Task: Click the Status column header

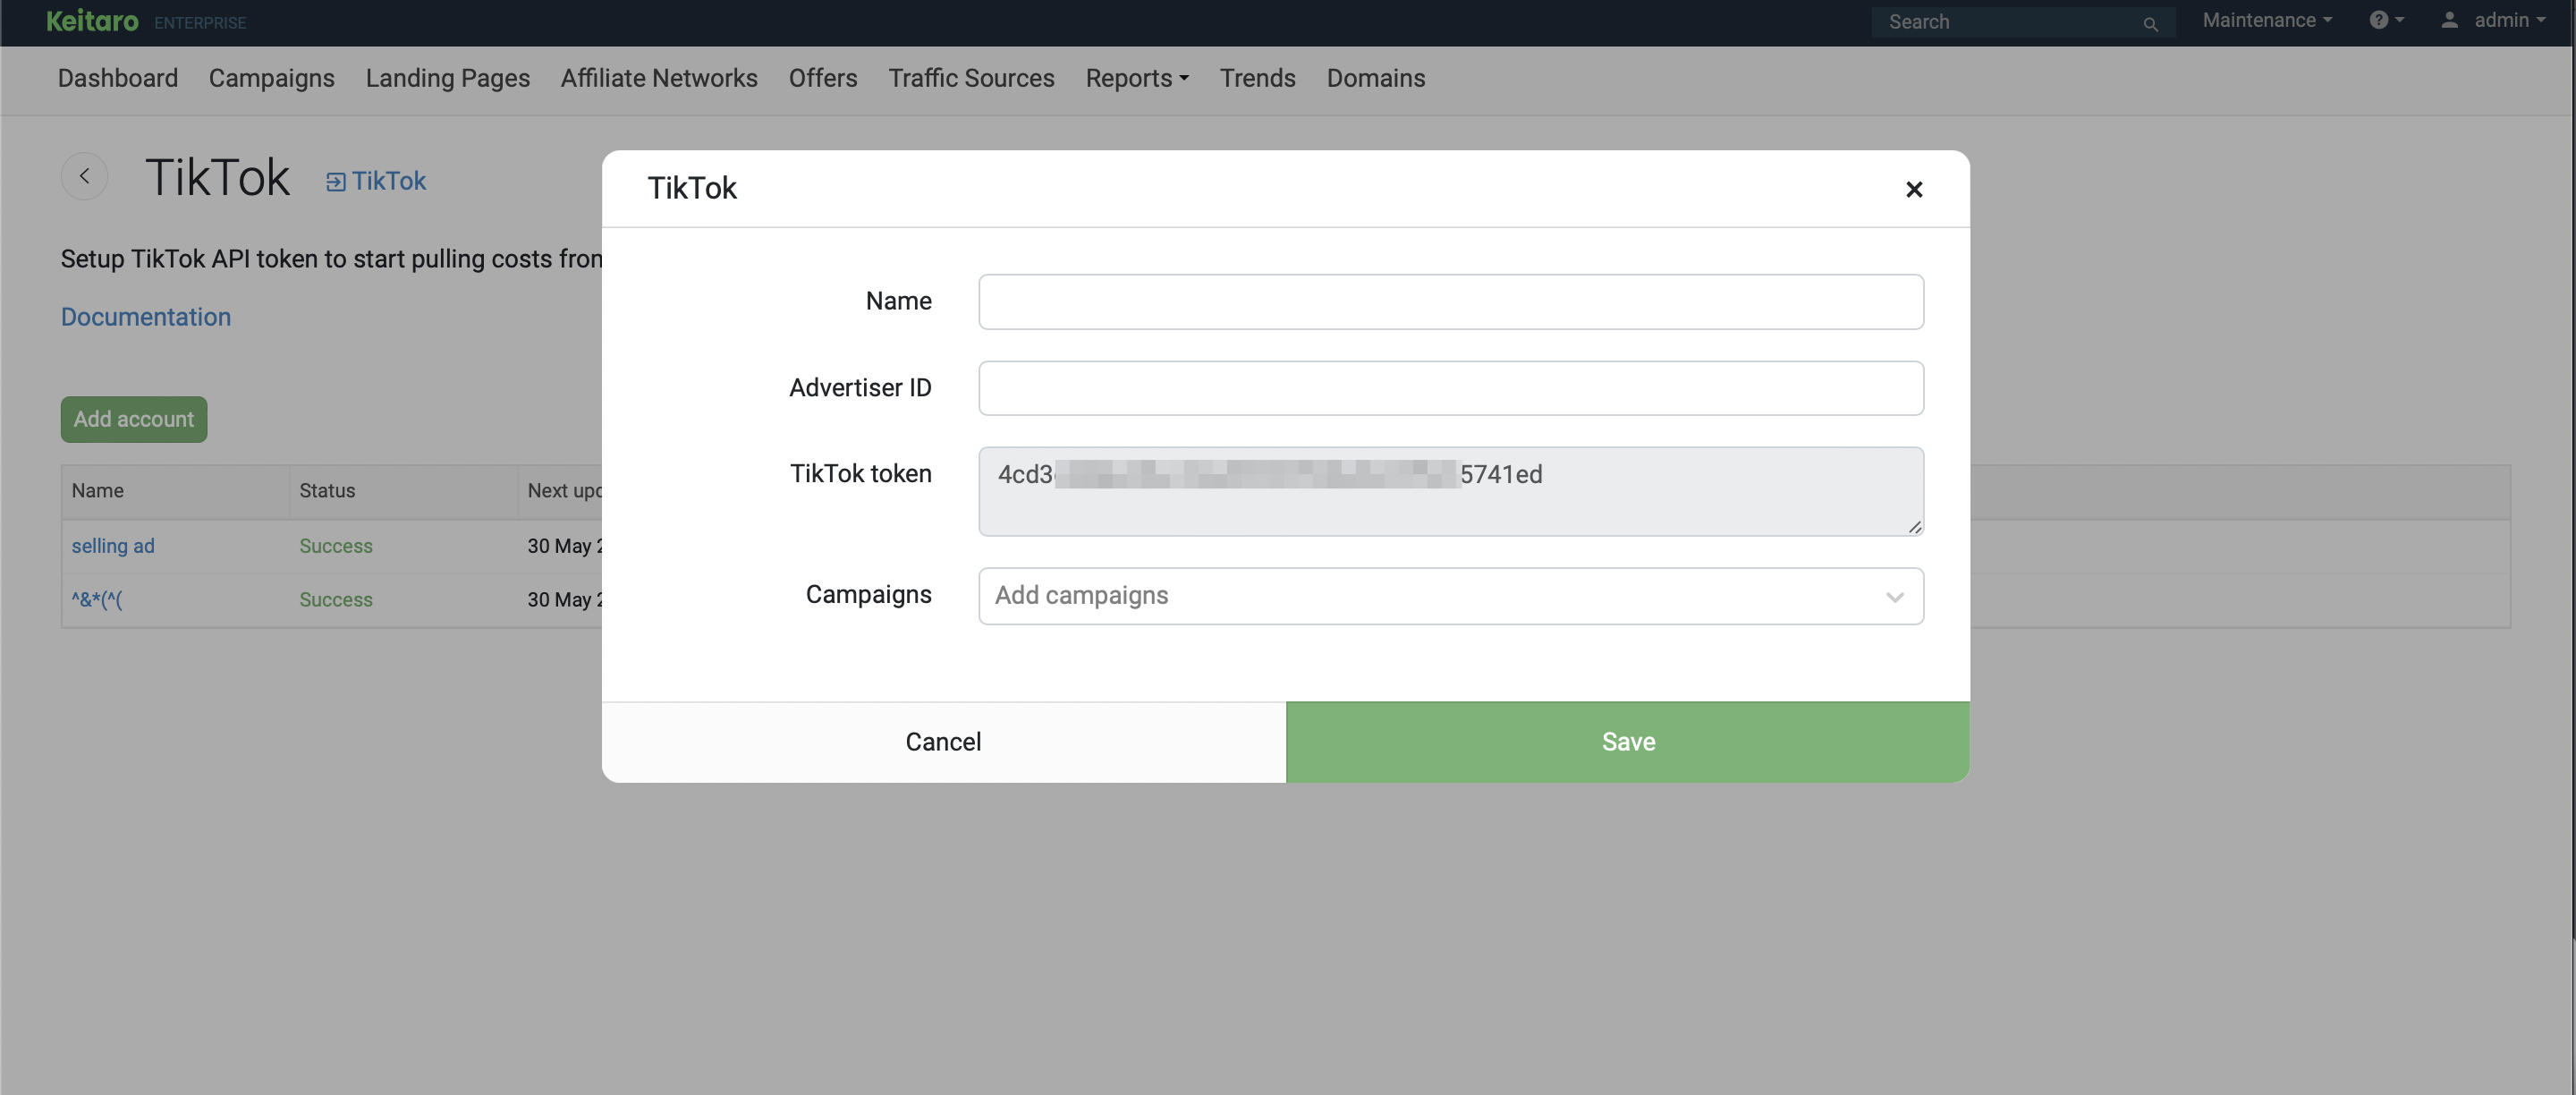Action: click(x=327, y=491)
